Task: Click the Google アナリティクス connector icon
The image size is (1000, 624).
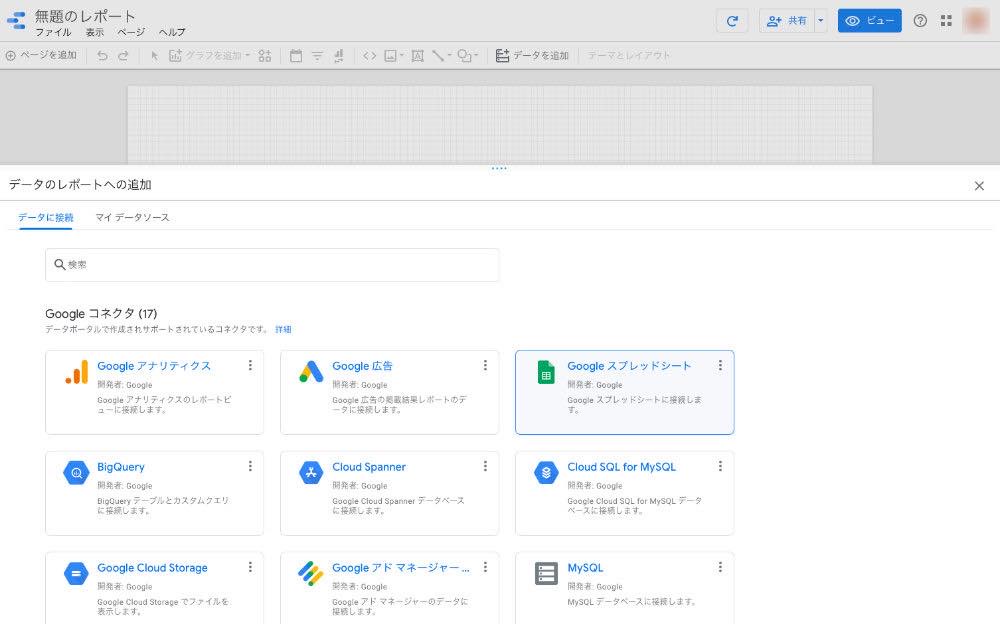Action: point(77,372)
